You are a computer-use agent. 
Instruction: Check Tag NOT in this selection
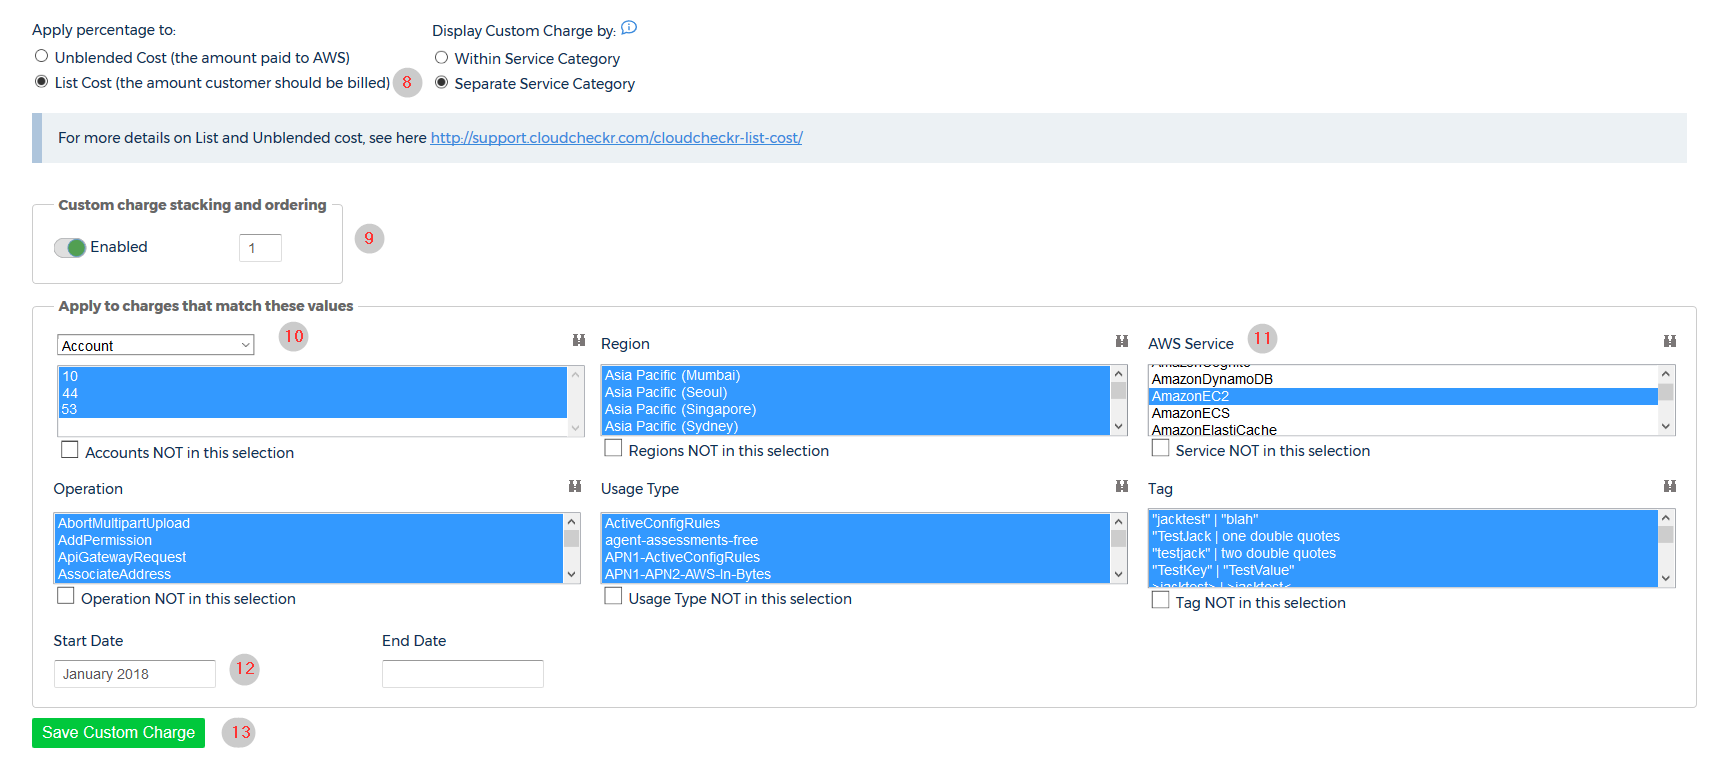pos(1160,600)
